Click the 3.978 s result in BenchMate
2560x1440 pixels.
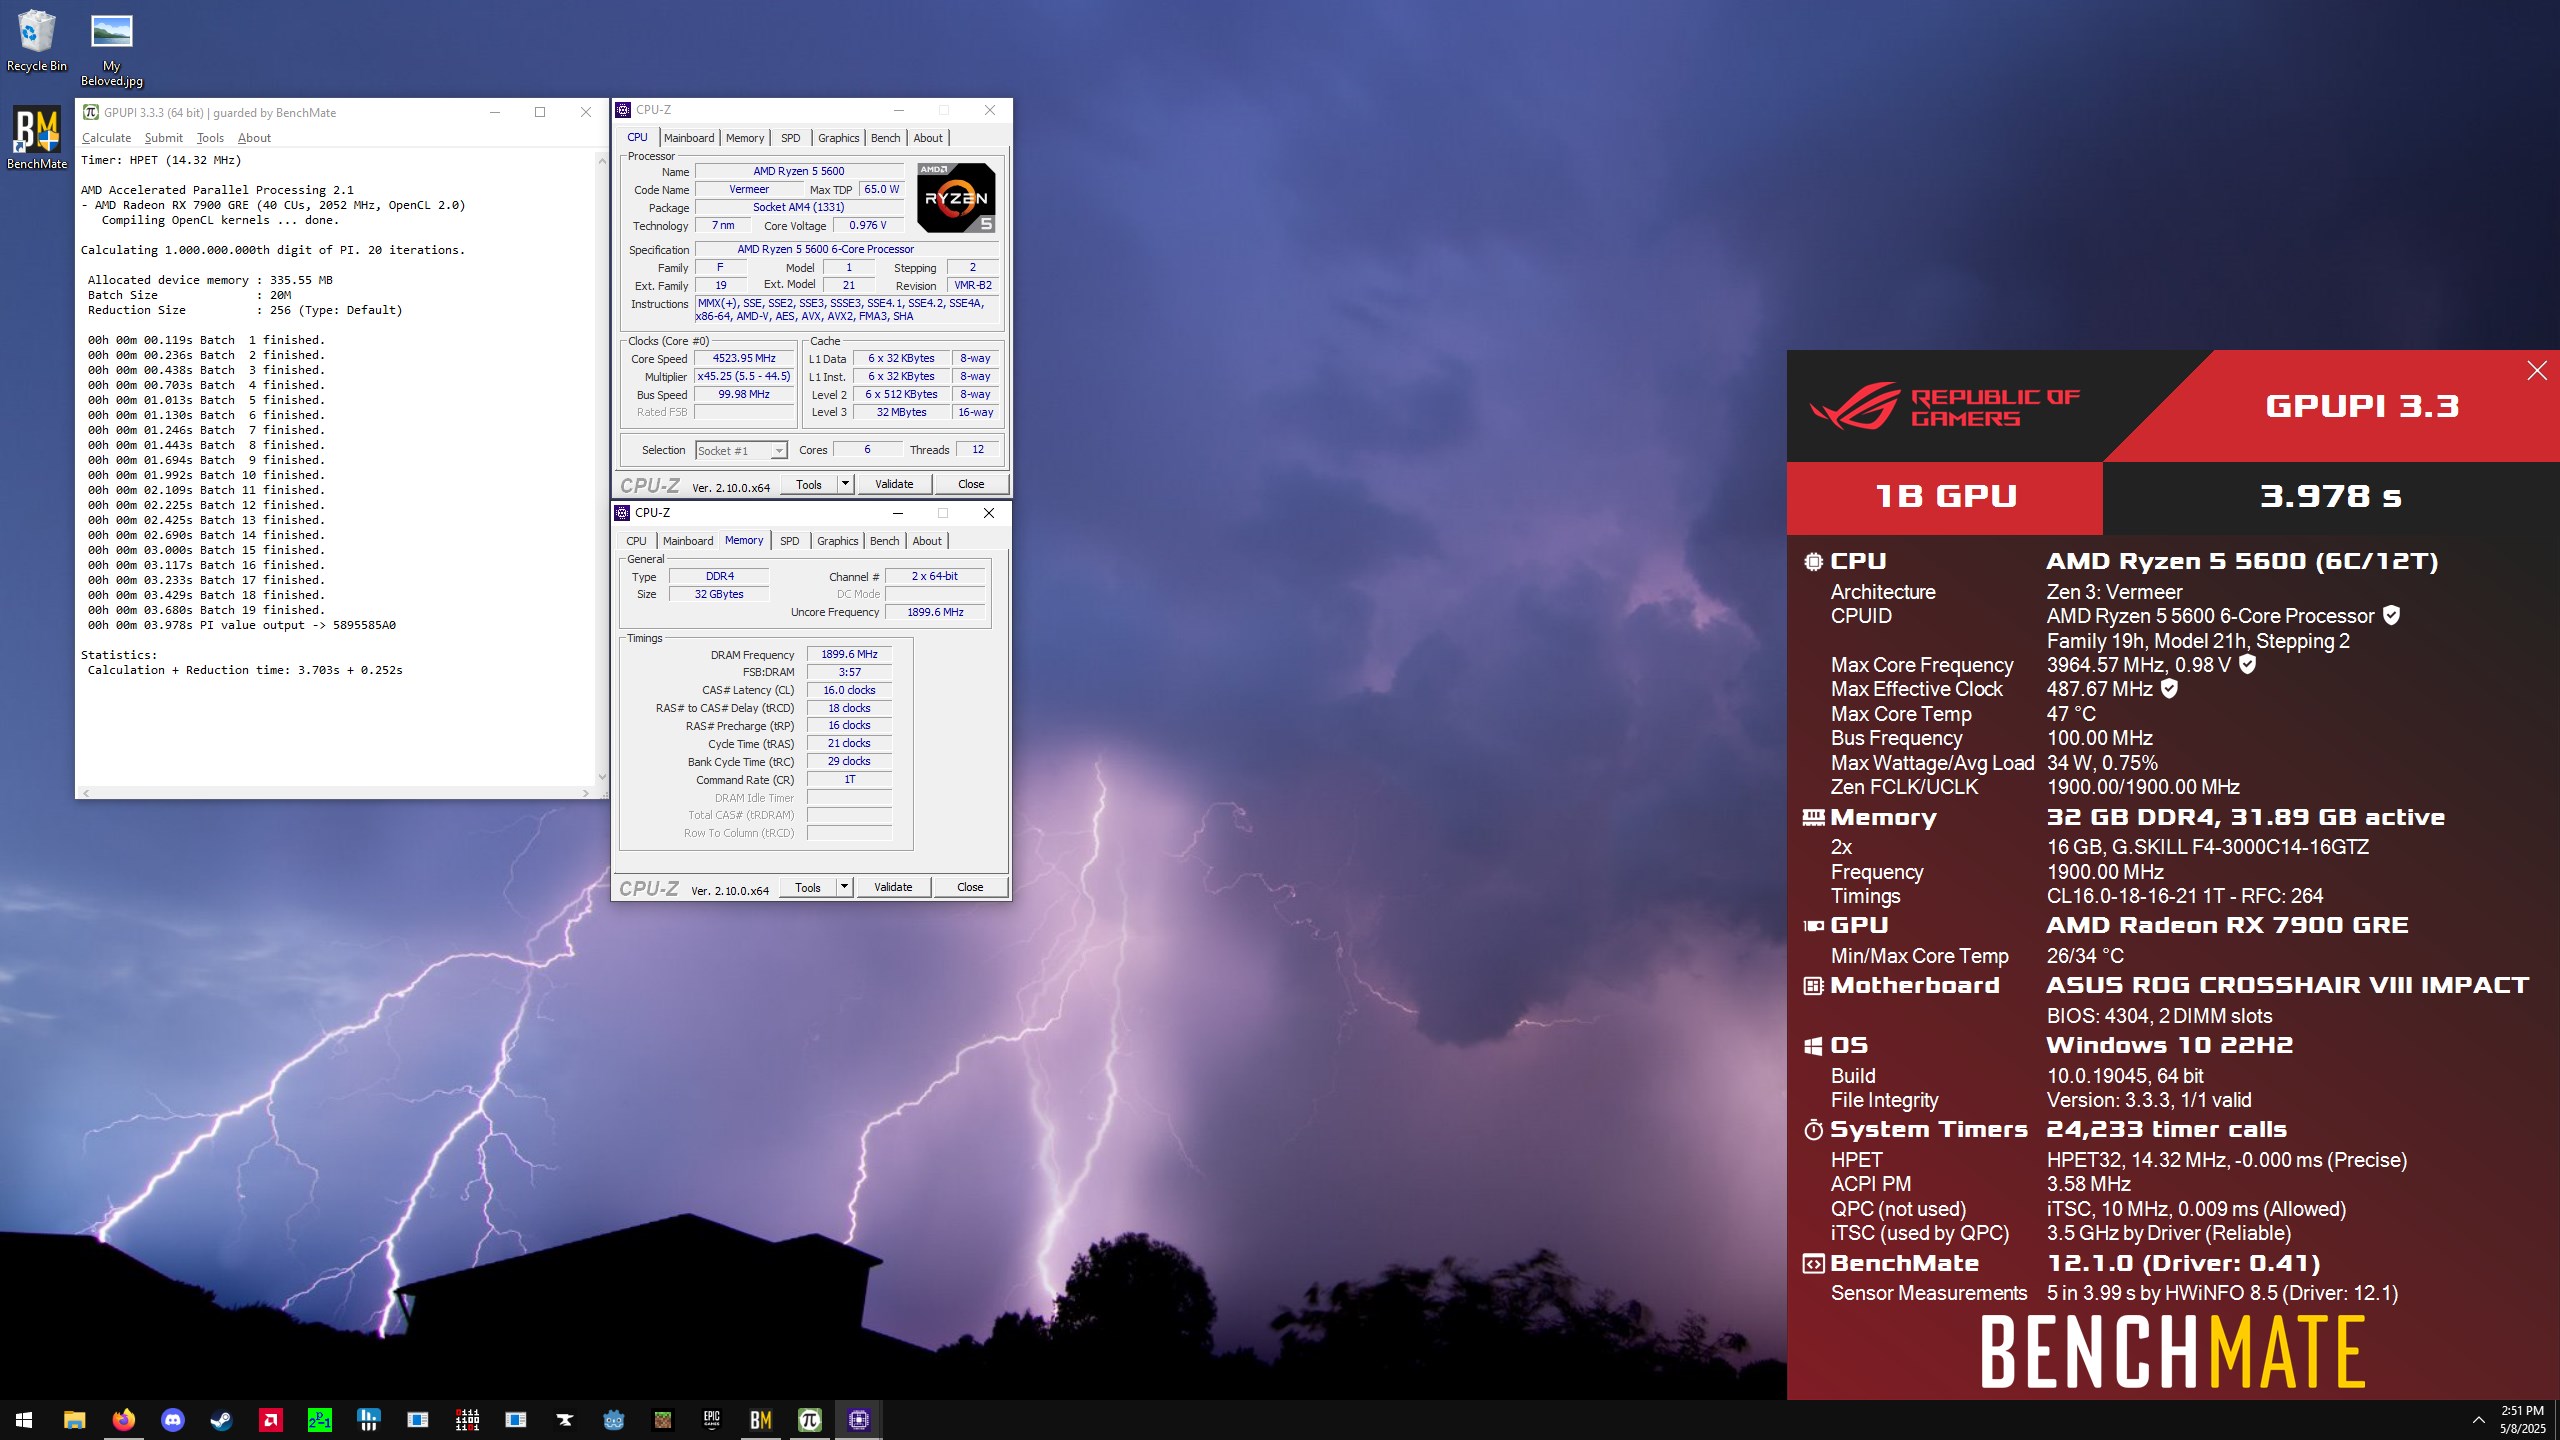coord(2330,496)
